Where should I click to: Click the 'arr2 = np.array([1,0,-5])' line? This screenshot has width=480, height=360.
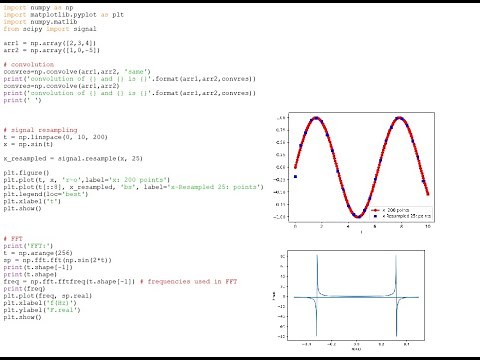[52, 50]
